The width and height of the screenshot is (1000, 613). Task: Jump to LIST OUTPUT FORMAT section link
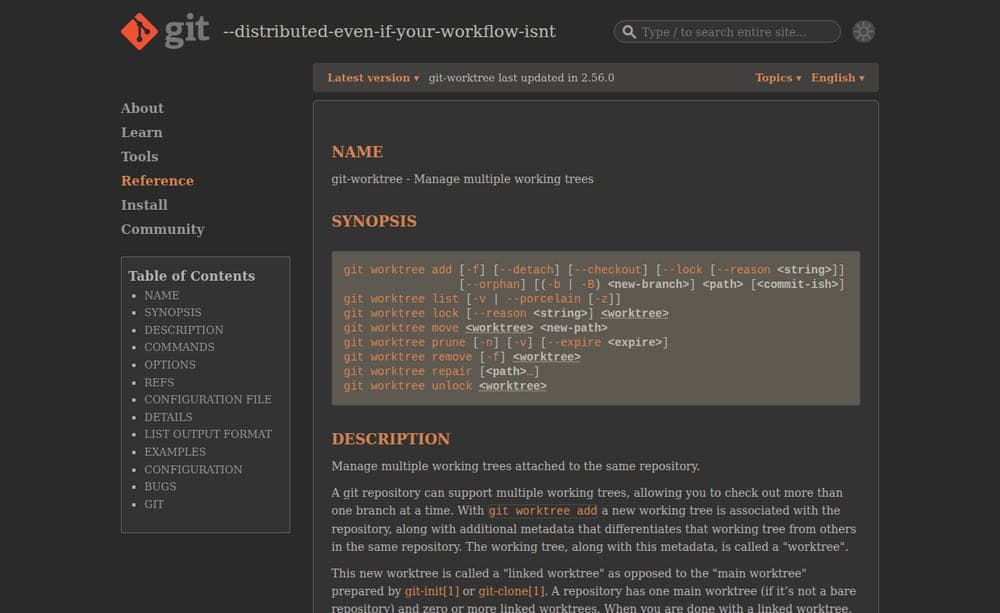click(x=208, y=434)
